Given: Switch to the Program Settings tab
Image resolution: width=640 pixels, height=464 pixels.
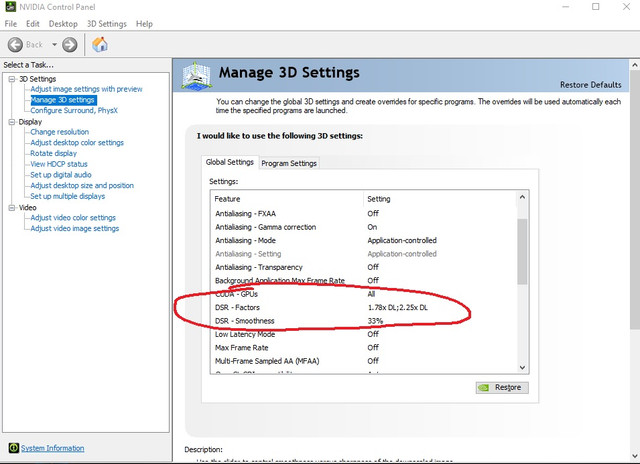Looking at the screenshot, I should 289,163.
